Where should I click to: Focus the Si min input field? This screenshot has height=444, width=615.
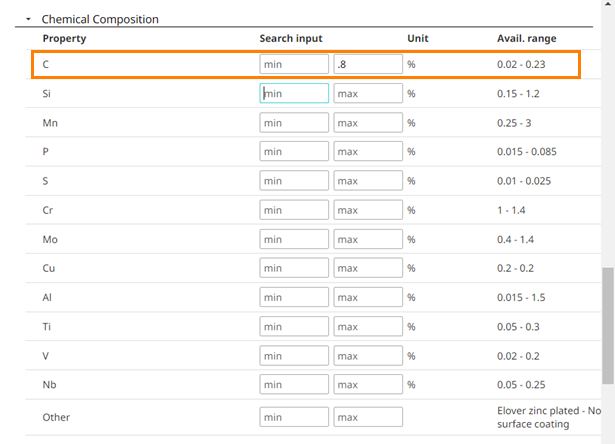pos(293,93)
